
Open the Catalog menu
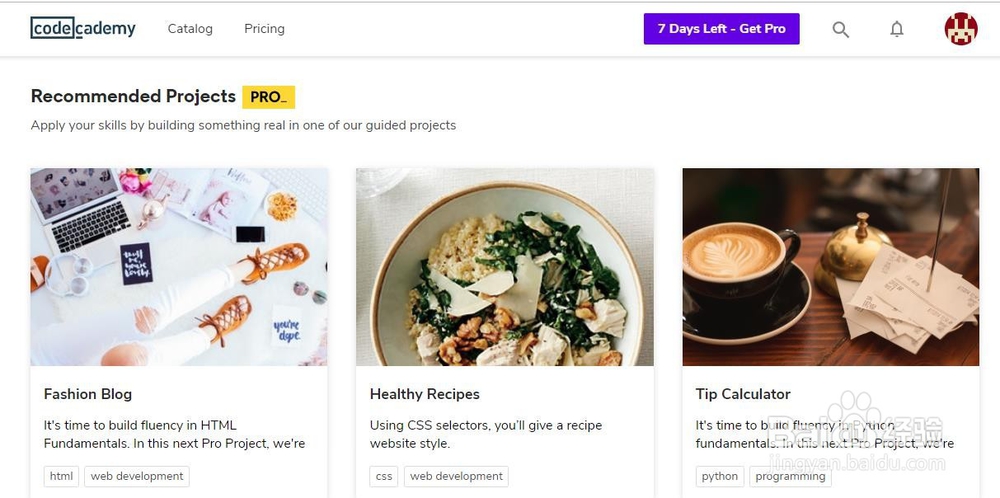(x=190, y=29)
